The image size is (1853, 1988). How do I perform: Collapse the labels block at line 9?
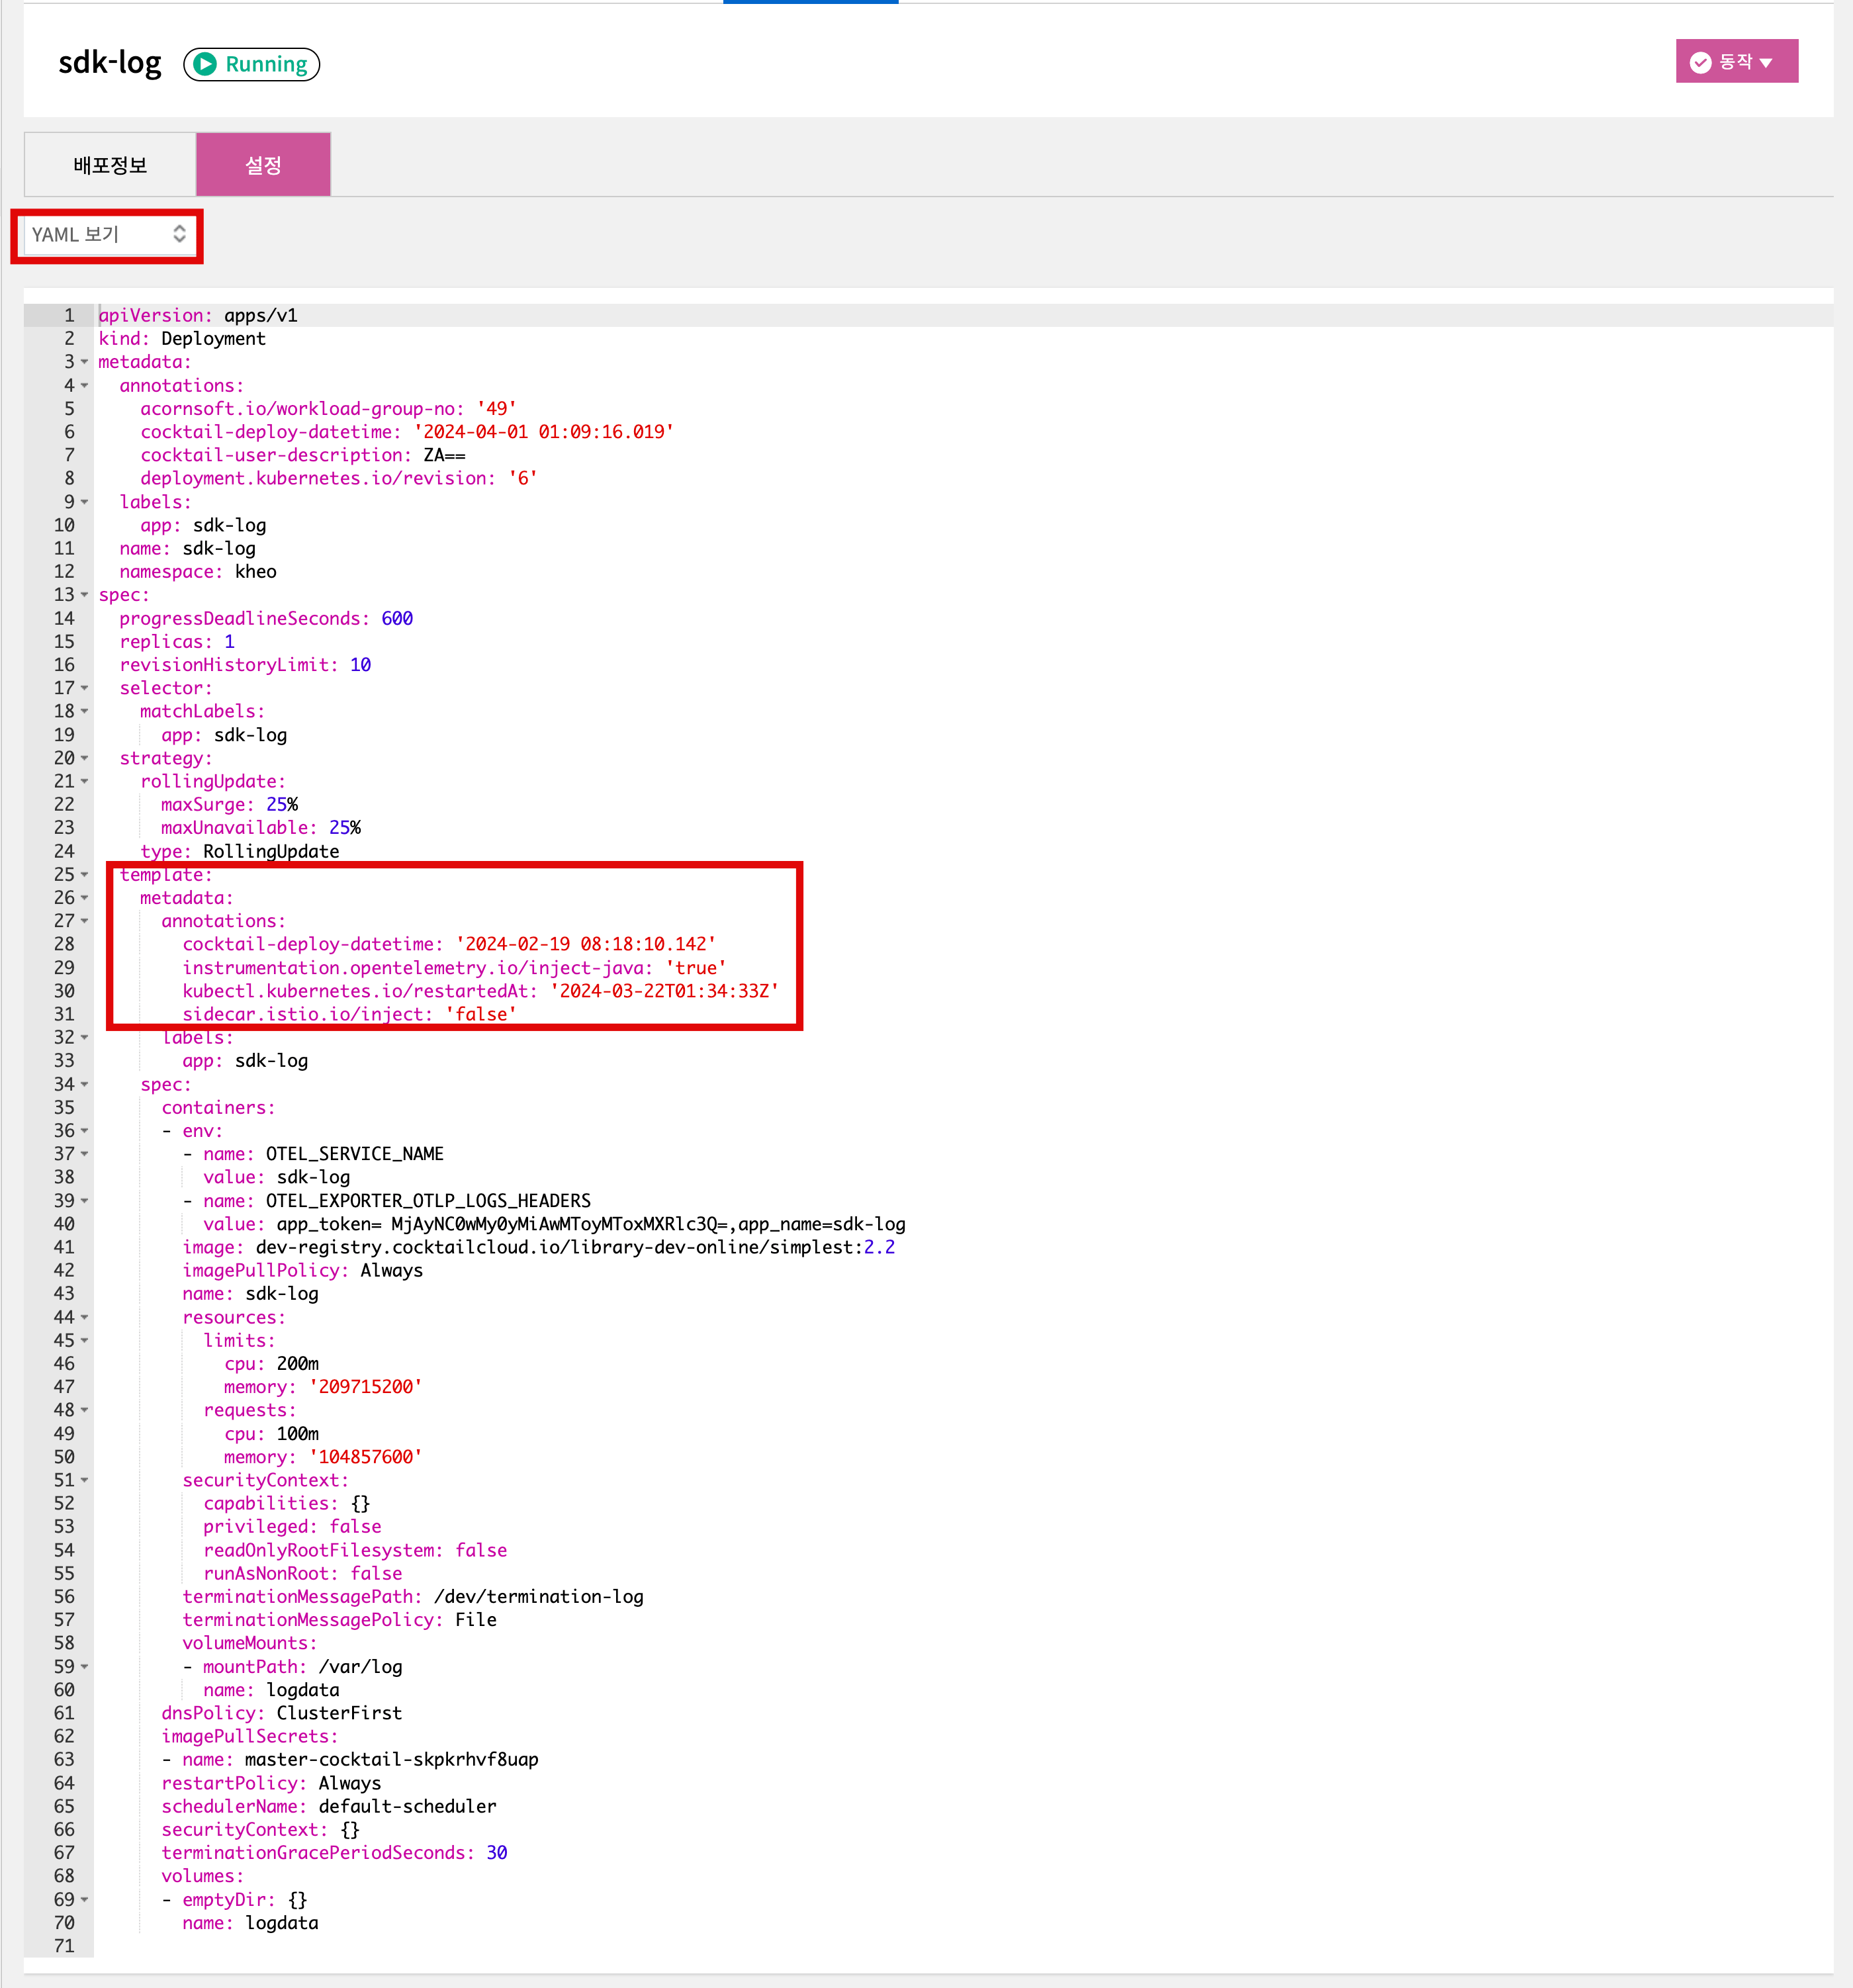click(x=85, y=502)
